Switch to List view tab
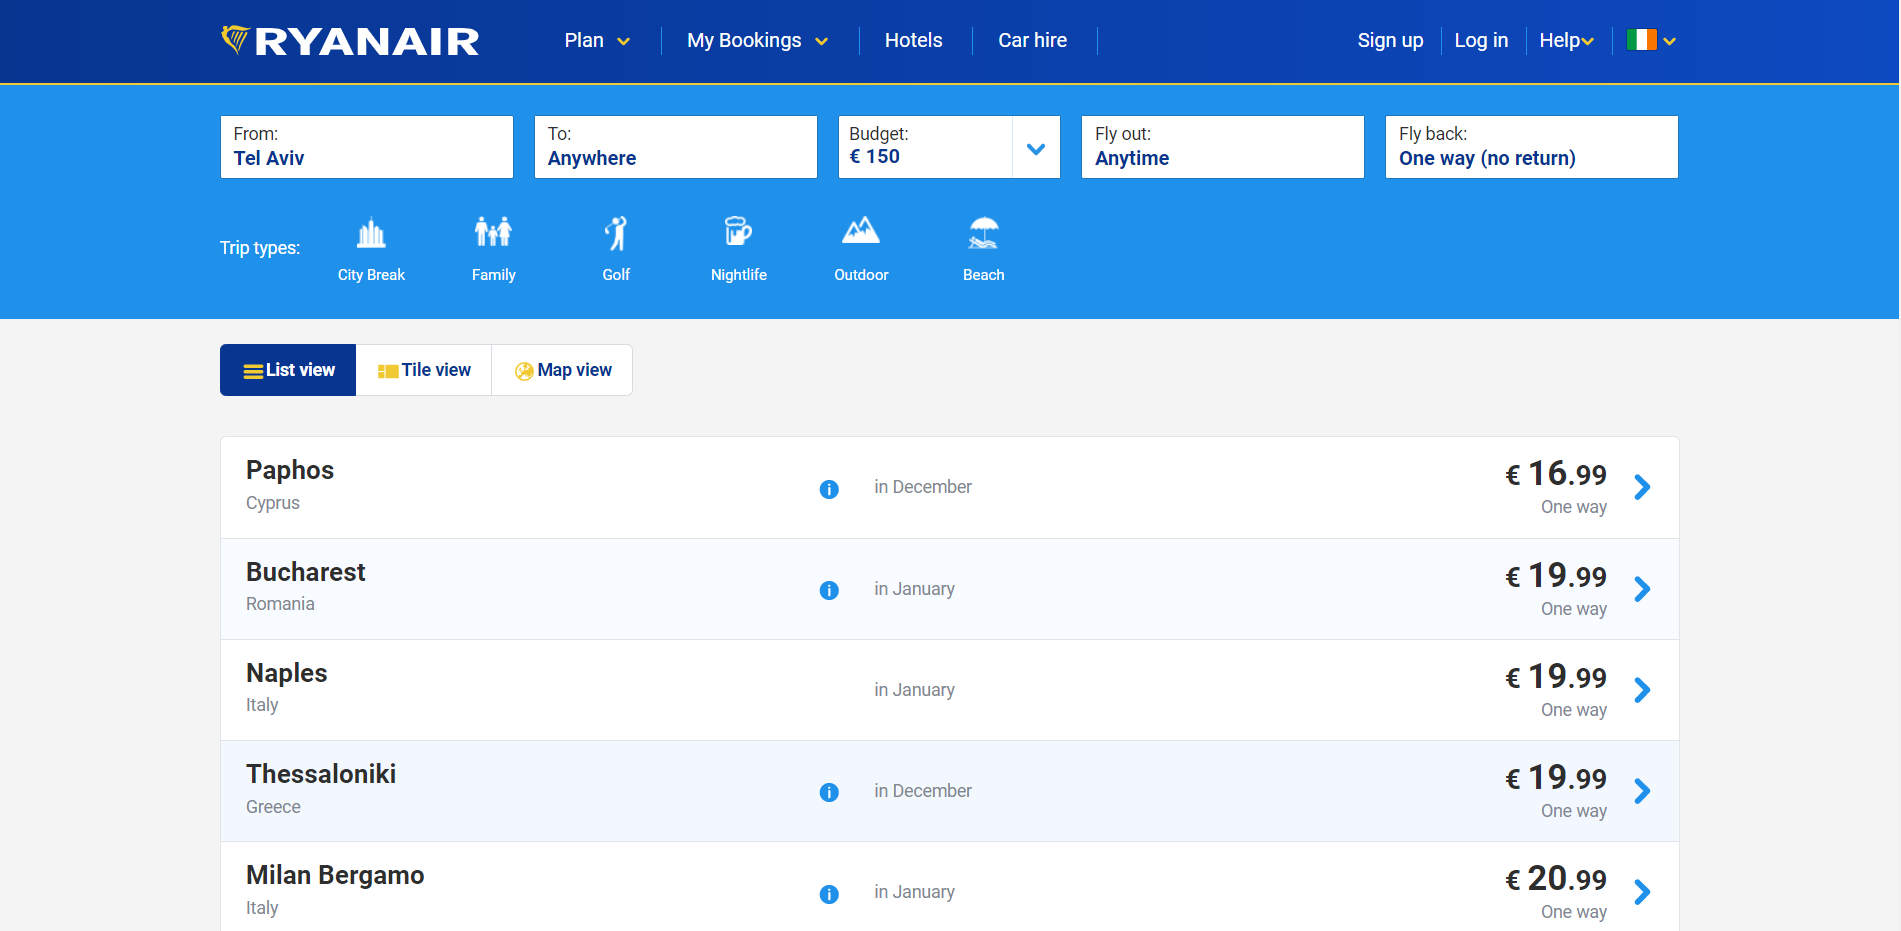Screen dimensions: 1901x931 tap(288, 370)
